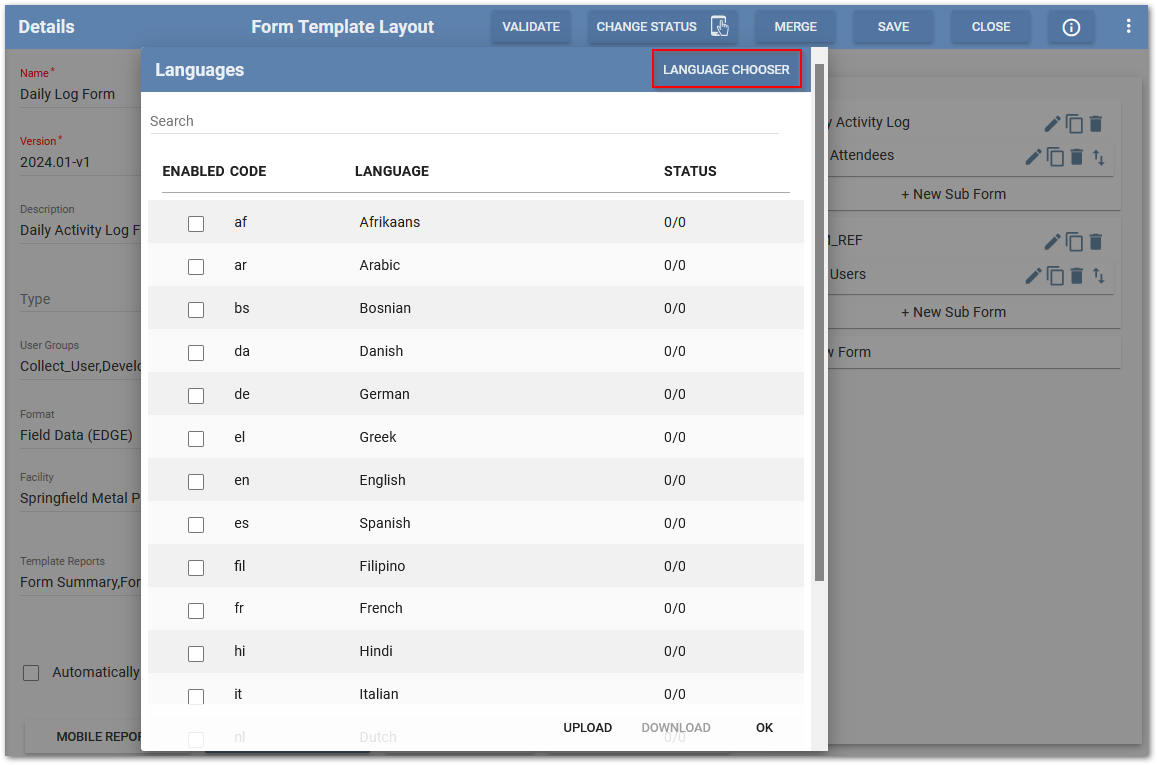
Task: Enable the German language checkbox
Action: point(196,395)
